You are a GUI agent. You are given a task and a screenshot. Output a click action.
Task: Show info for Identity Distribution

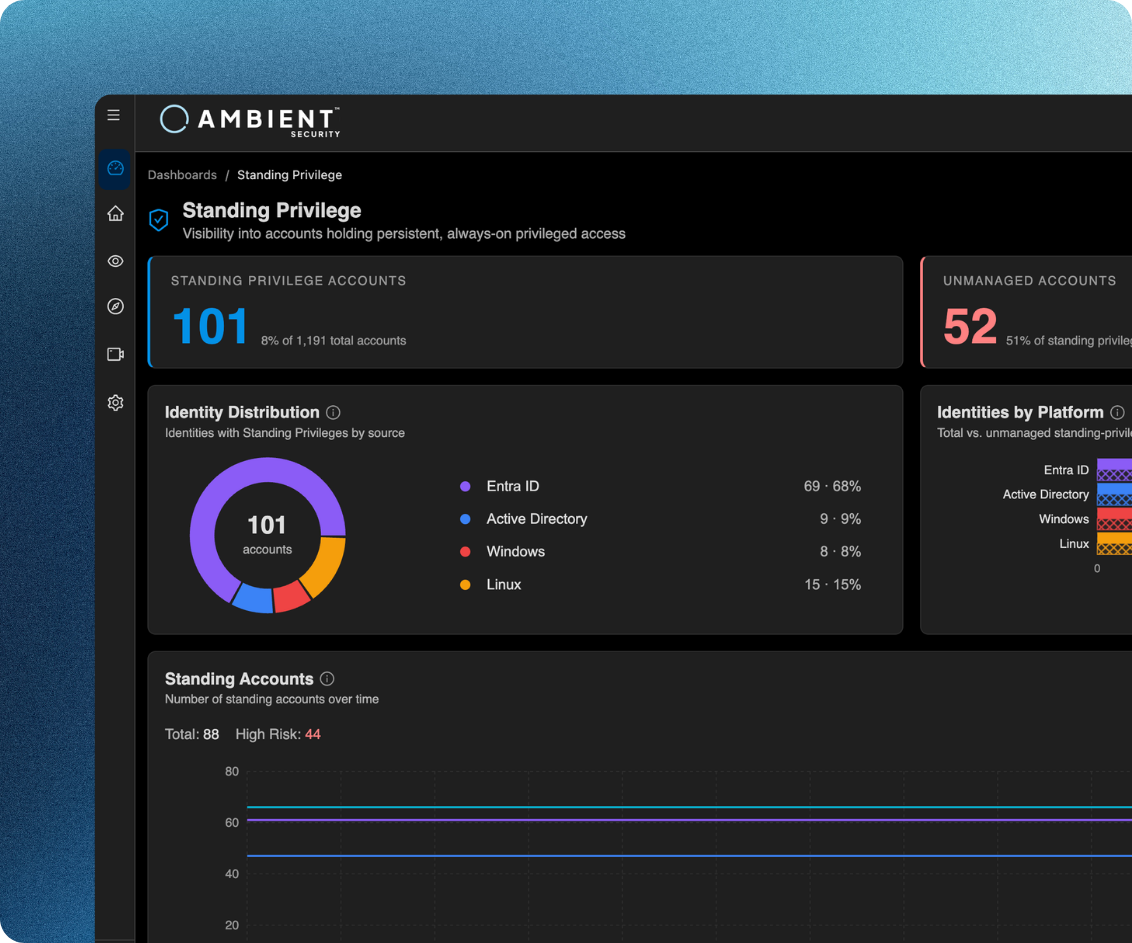pyautogui.click(x=333, y=412)
